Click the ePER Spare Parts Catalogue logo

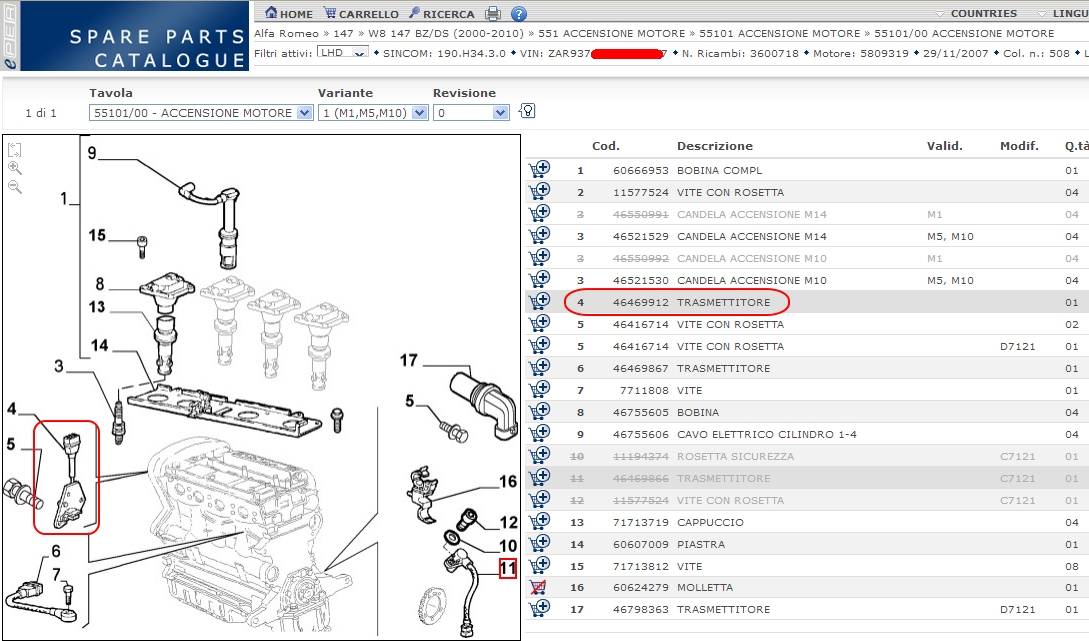pyautogui.click(x=125, y=35)
